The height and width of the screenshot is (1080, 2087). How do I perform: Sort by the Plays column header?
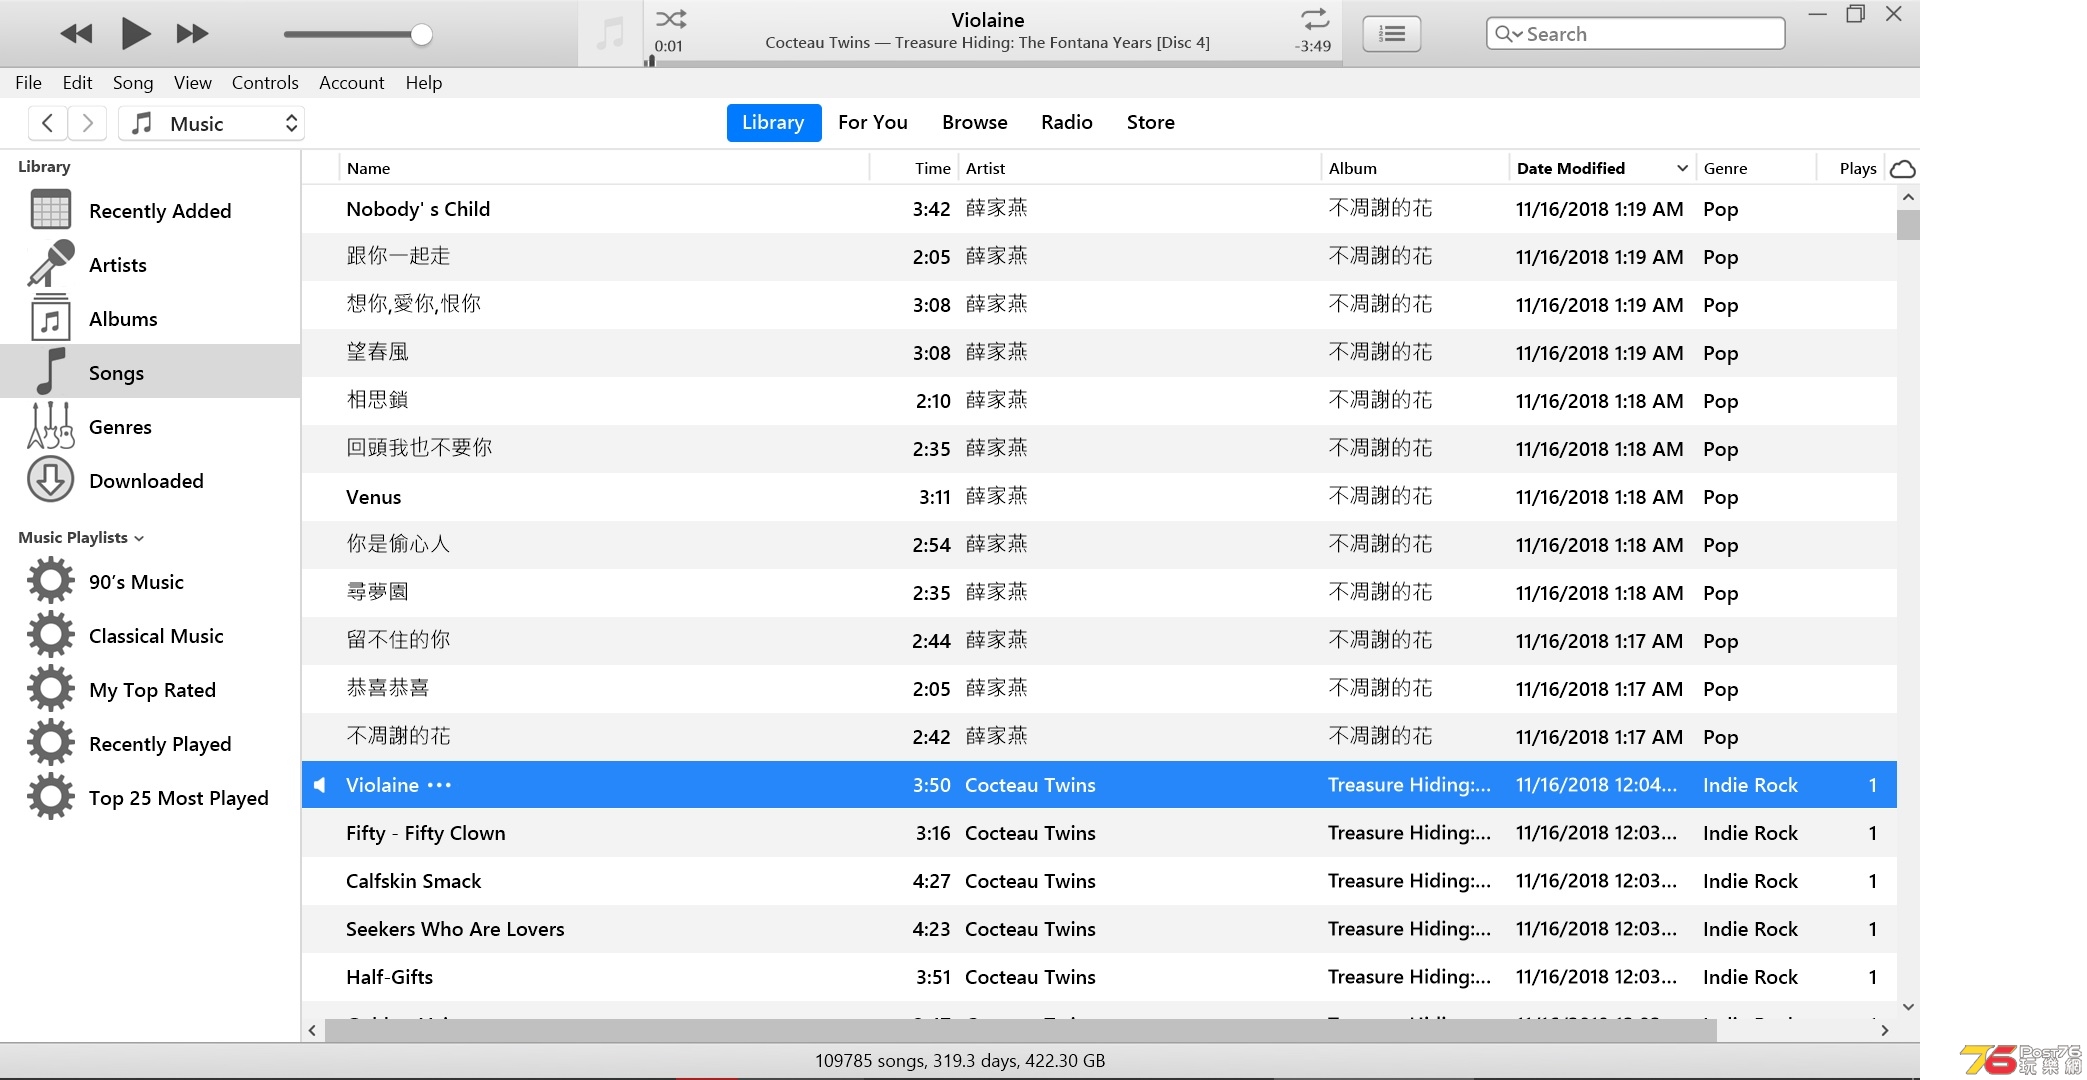(1851, 168)
